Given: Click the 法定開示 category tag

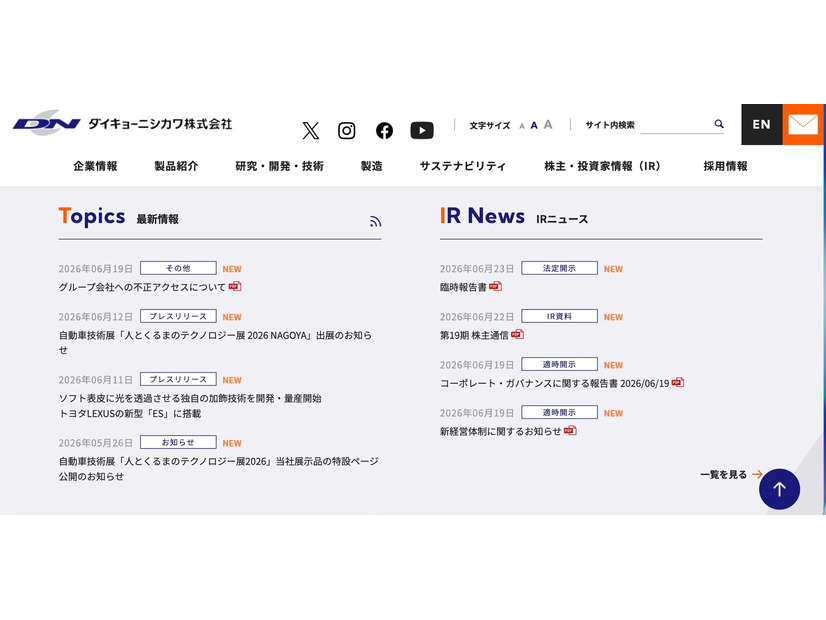Looking at the screenshot, I should coord(559,268).
